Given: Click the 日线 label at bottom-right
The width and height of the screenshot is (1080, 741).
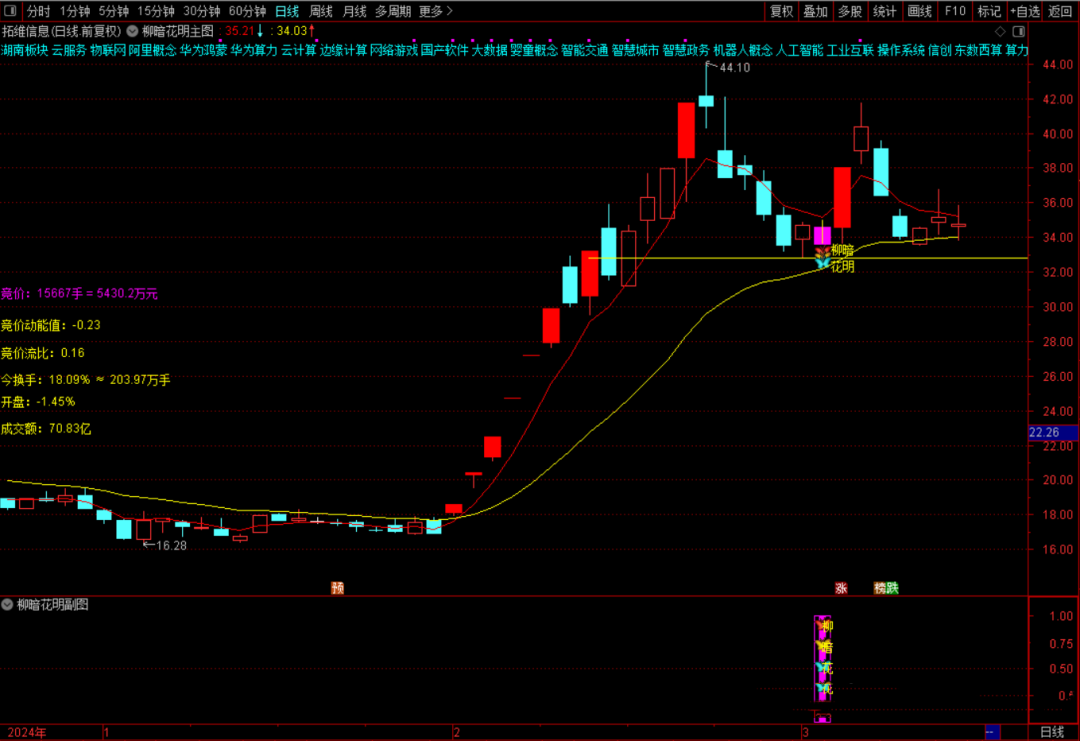Looking at the screenshot, I should [1052, 732].
